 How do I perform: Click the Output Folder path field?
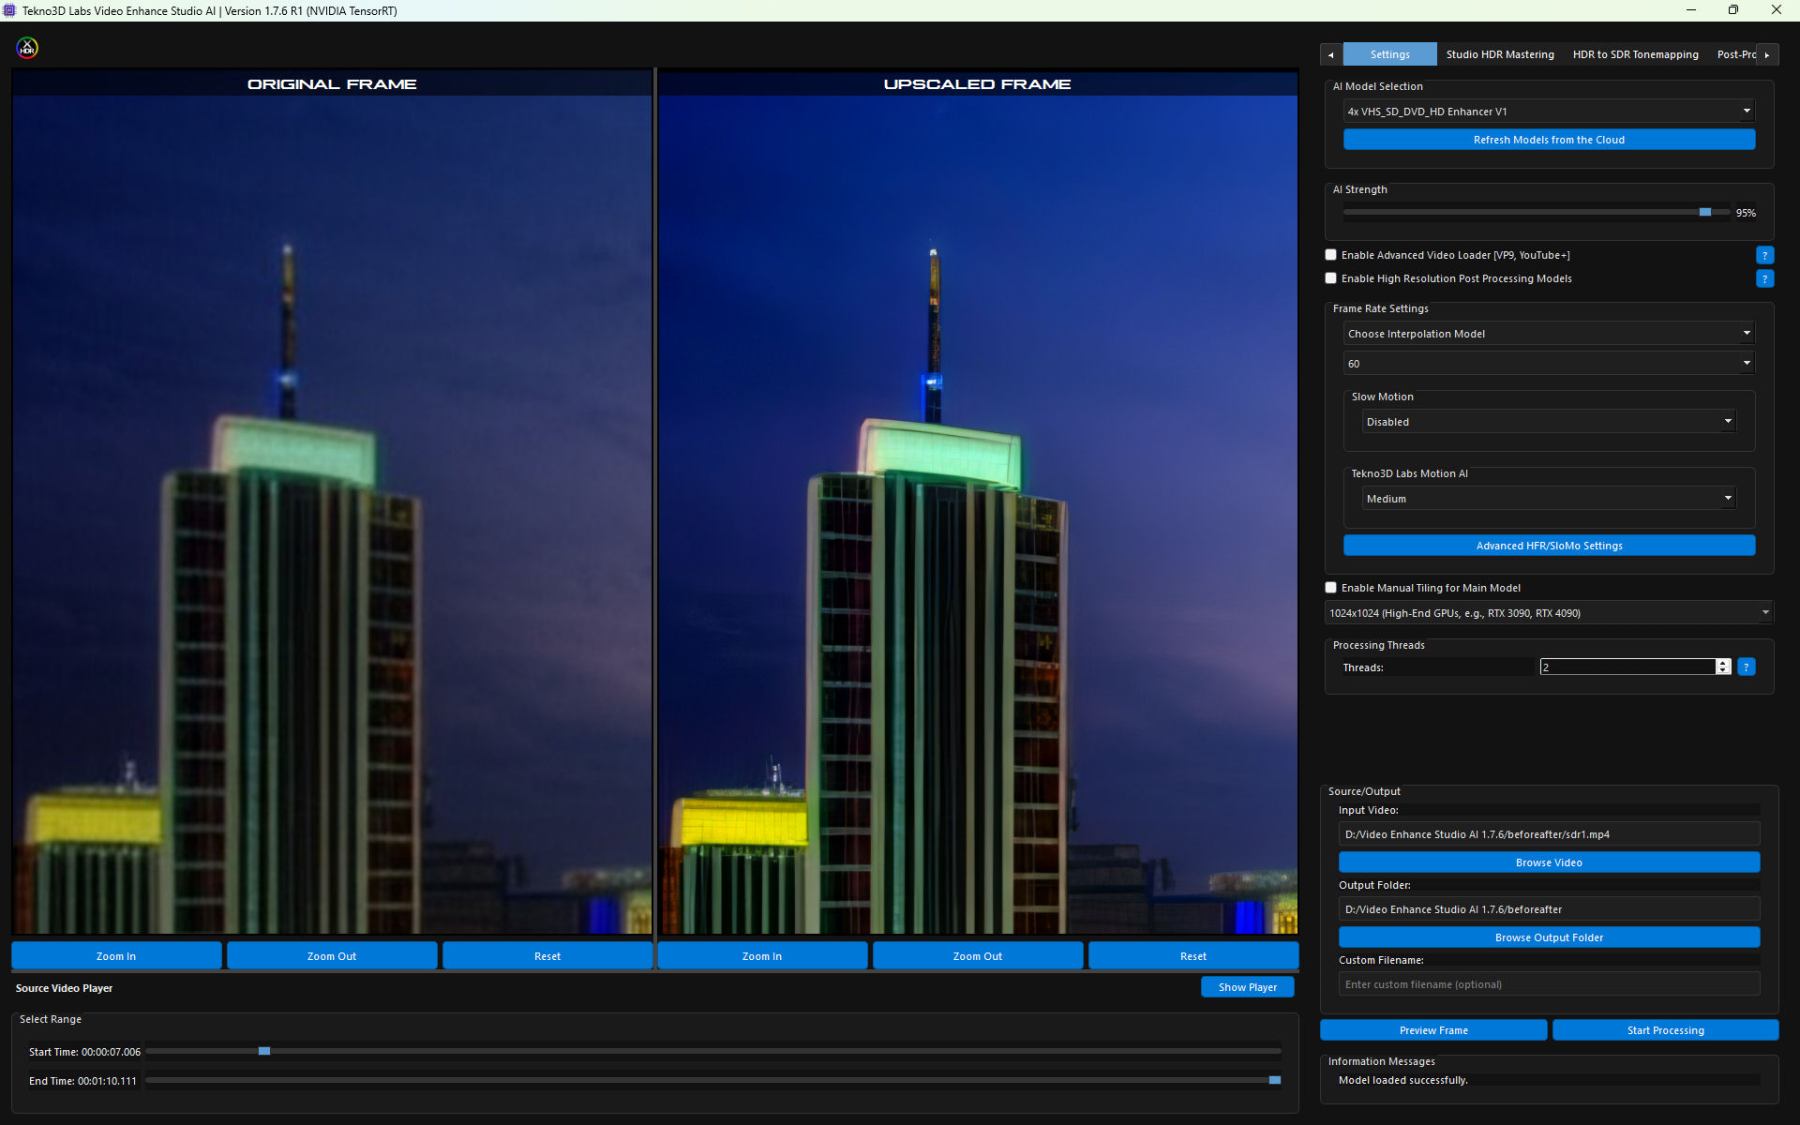(x=1549, y=909)
